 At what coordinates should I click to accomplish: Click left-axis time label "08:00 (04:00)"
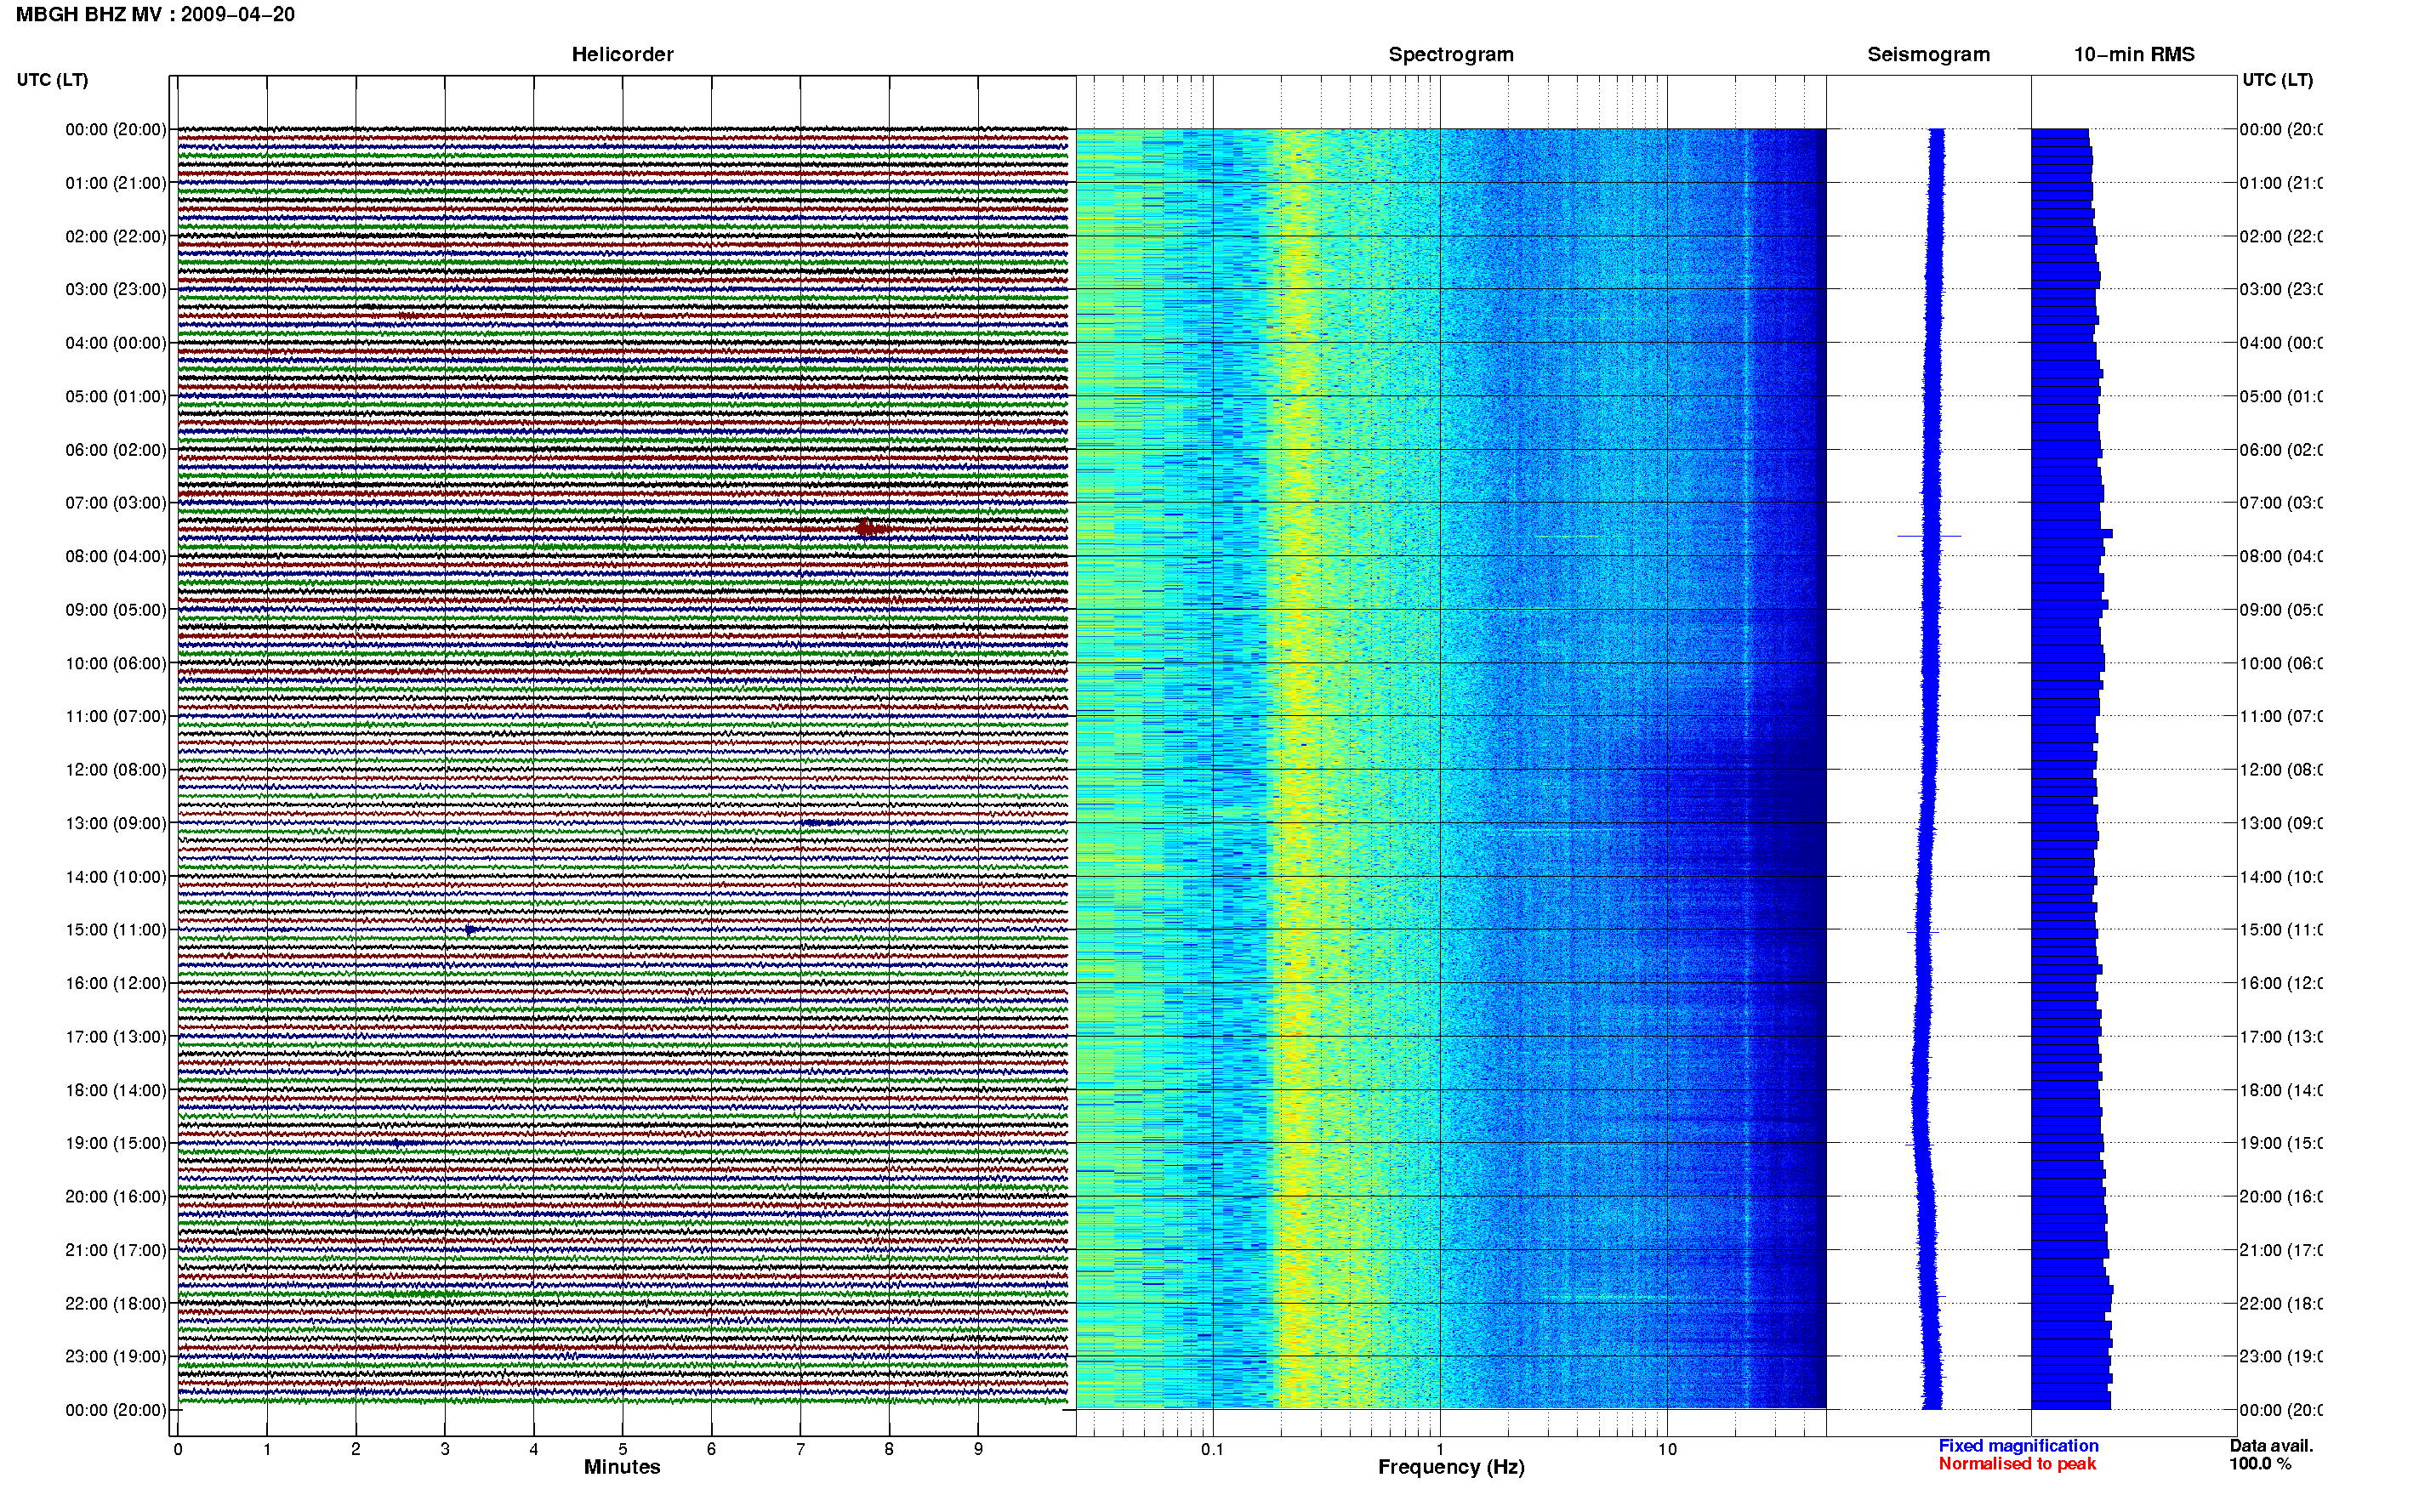[116, 556]
